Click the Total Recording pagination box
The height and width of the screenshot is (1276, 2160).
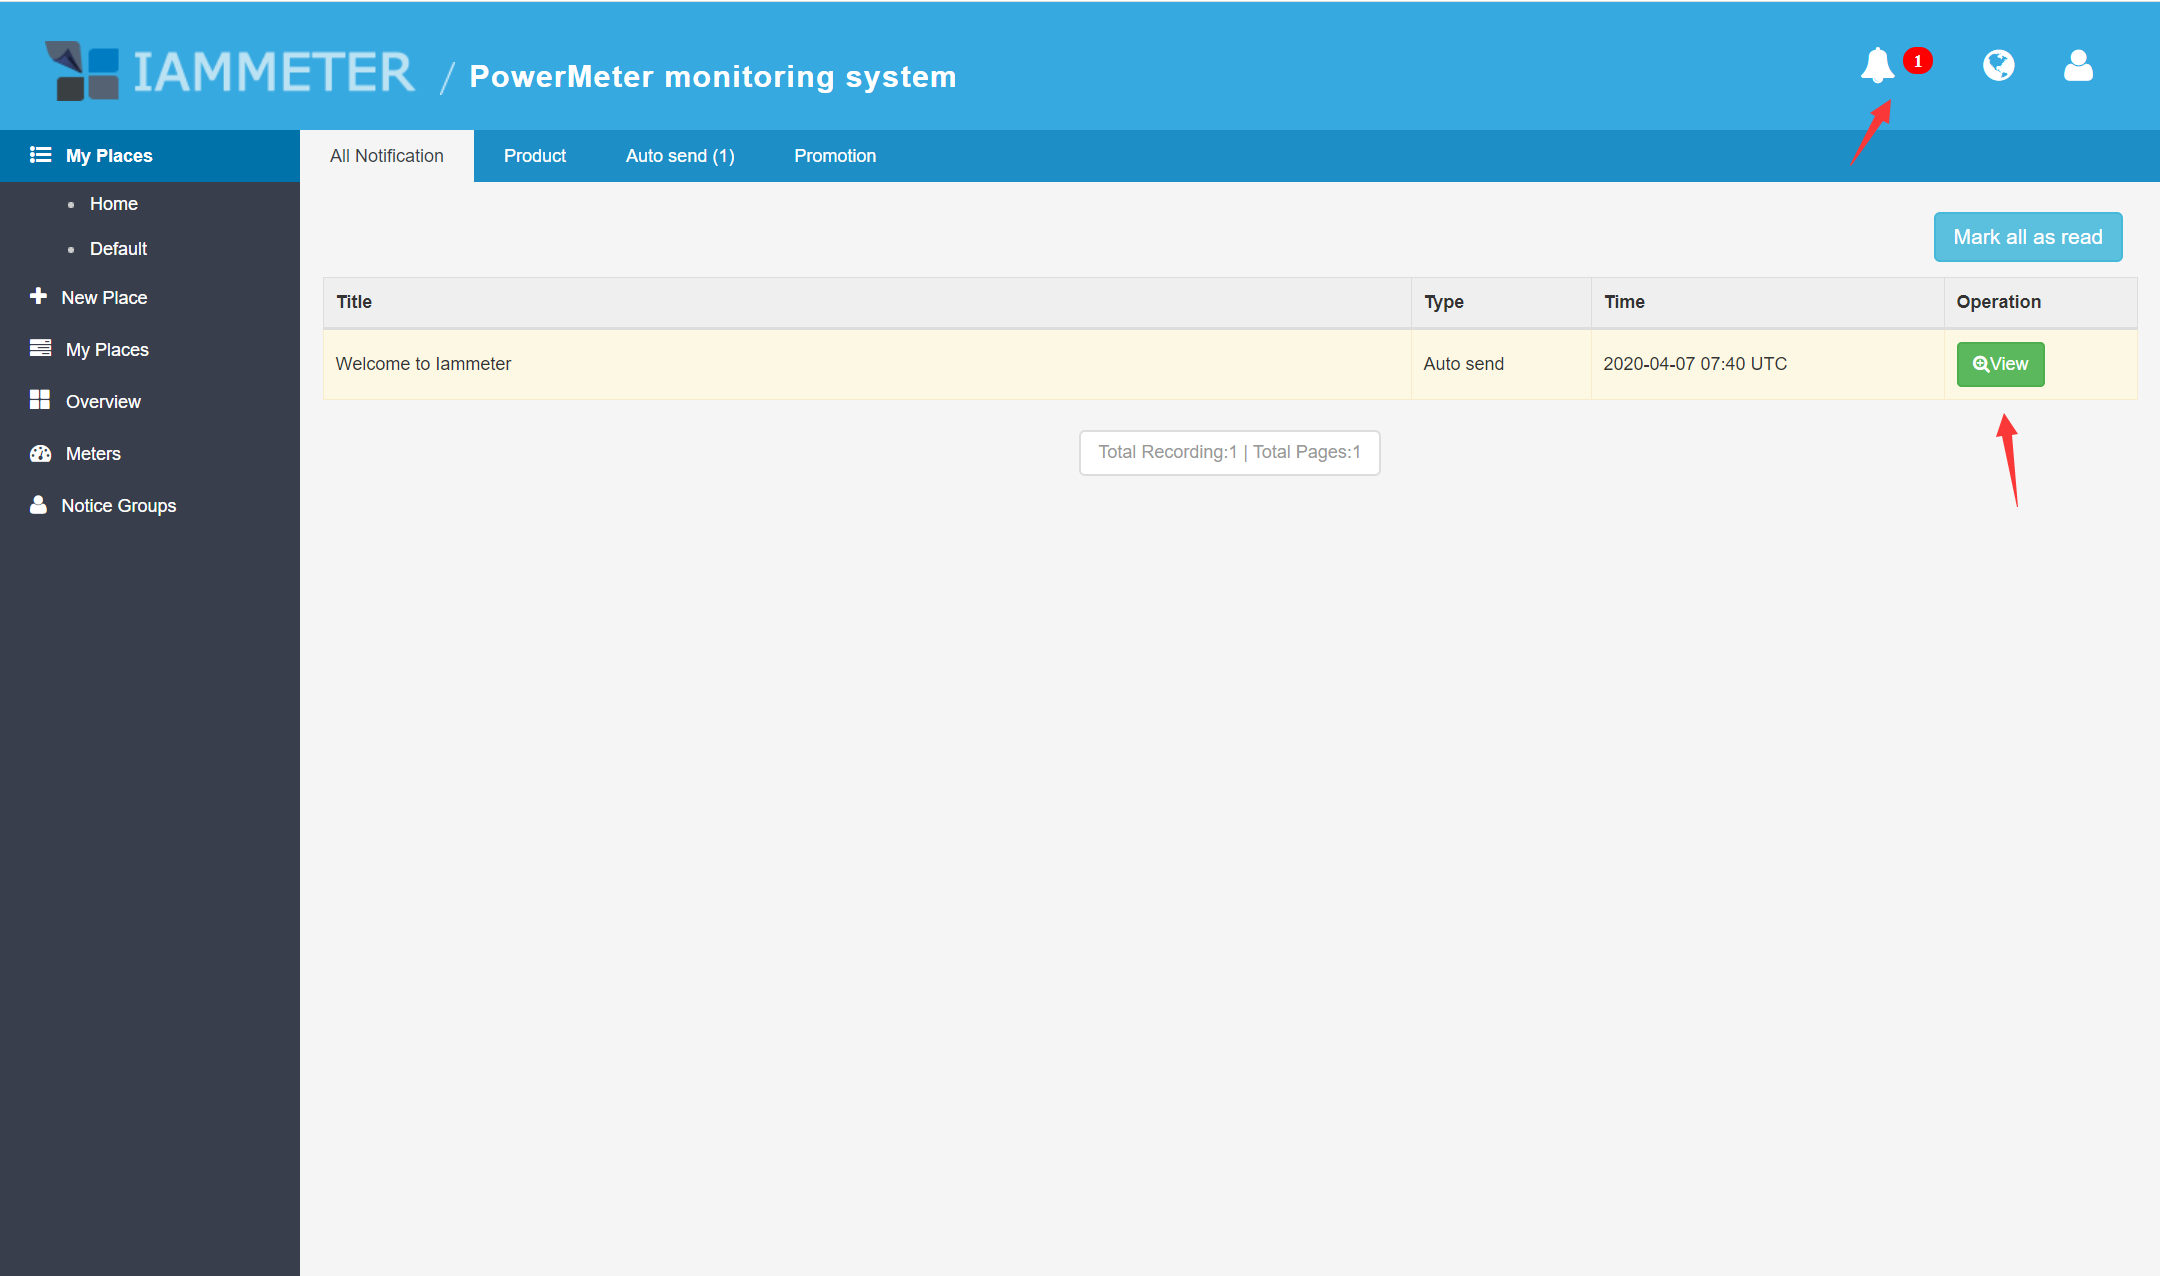(1229, 452)
